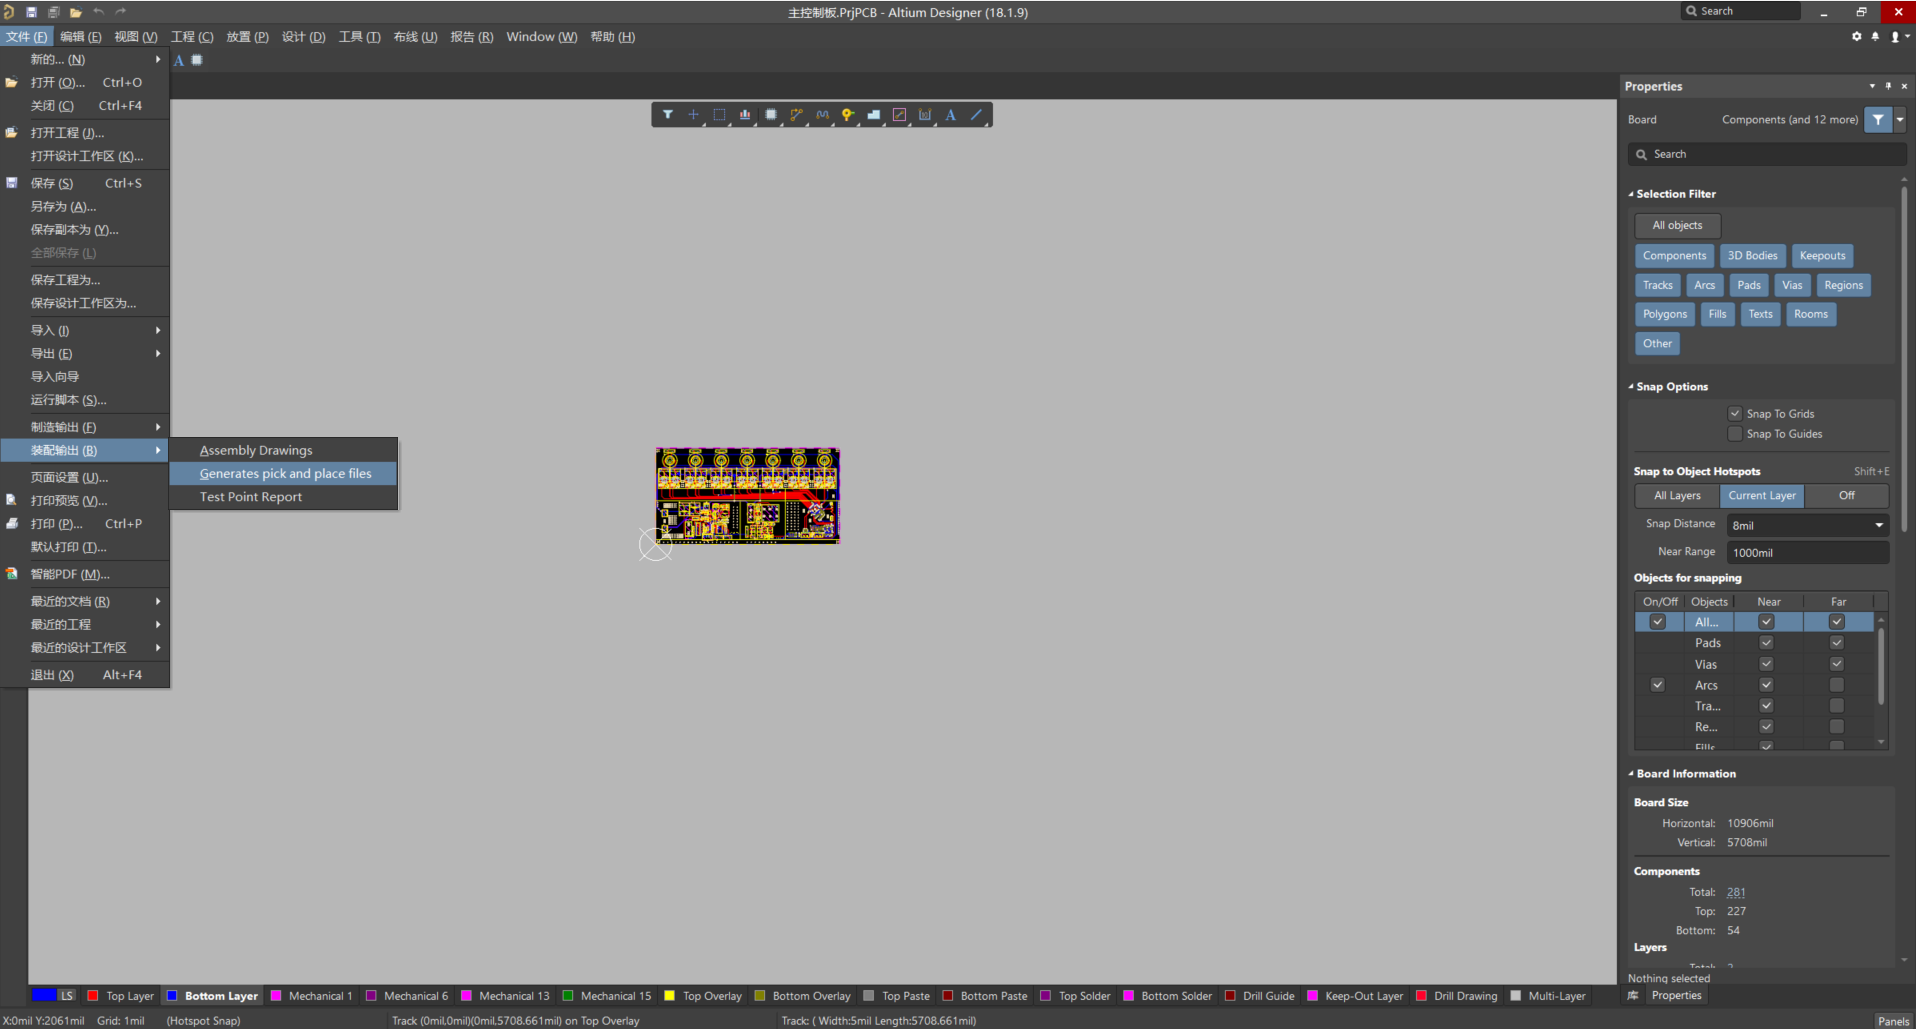Image resolution: width=1916 pixels, height=1029 pixels.
Task: Click the save icon in the title bar
Action: (31, 12)
